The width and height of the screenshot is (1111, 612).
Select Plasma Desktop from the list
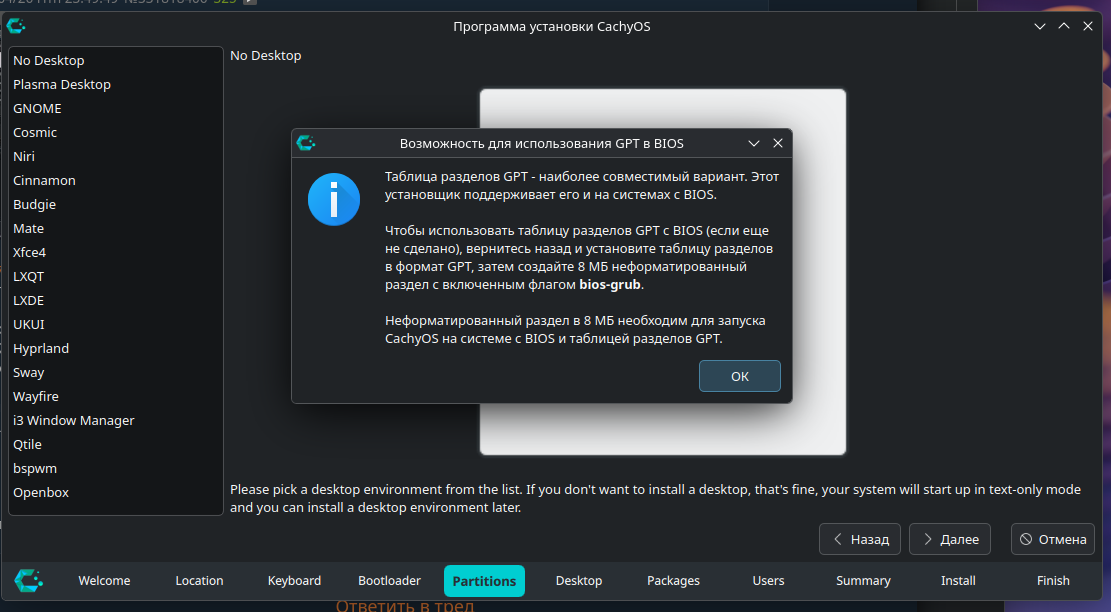click(x=62, y=85)
